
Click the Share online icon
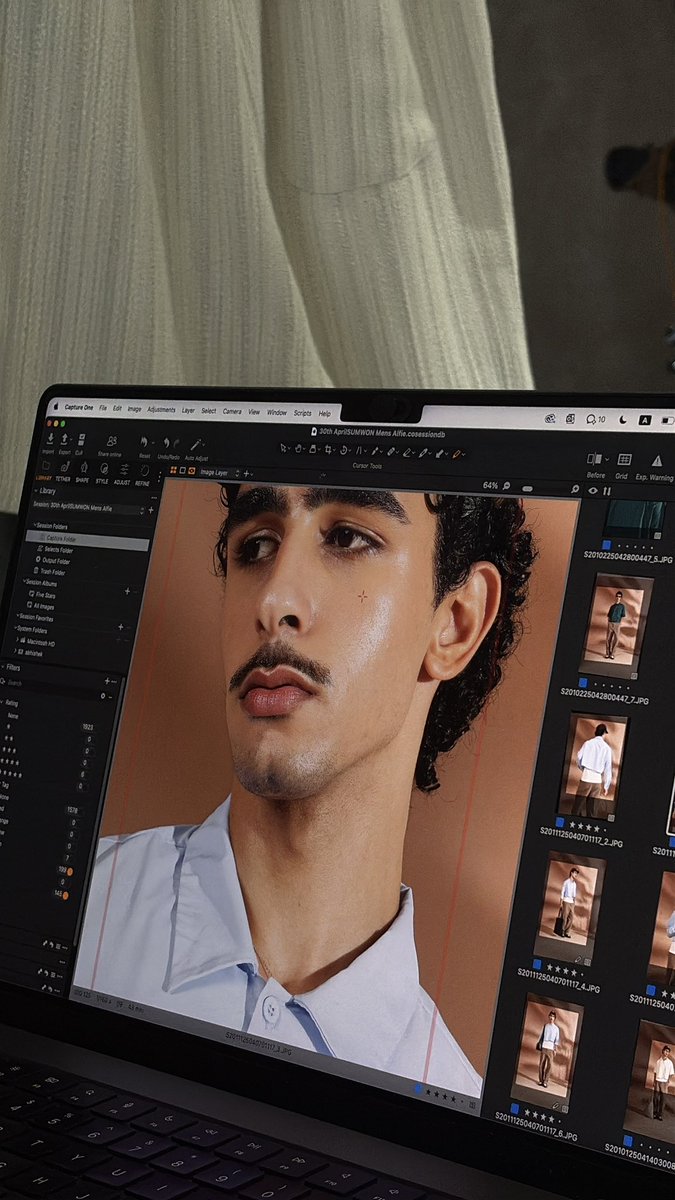pyautogui.click(x=111, y=441)
